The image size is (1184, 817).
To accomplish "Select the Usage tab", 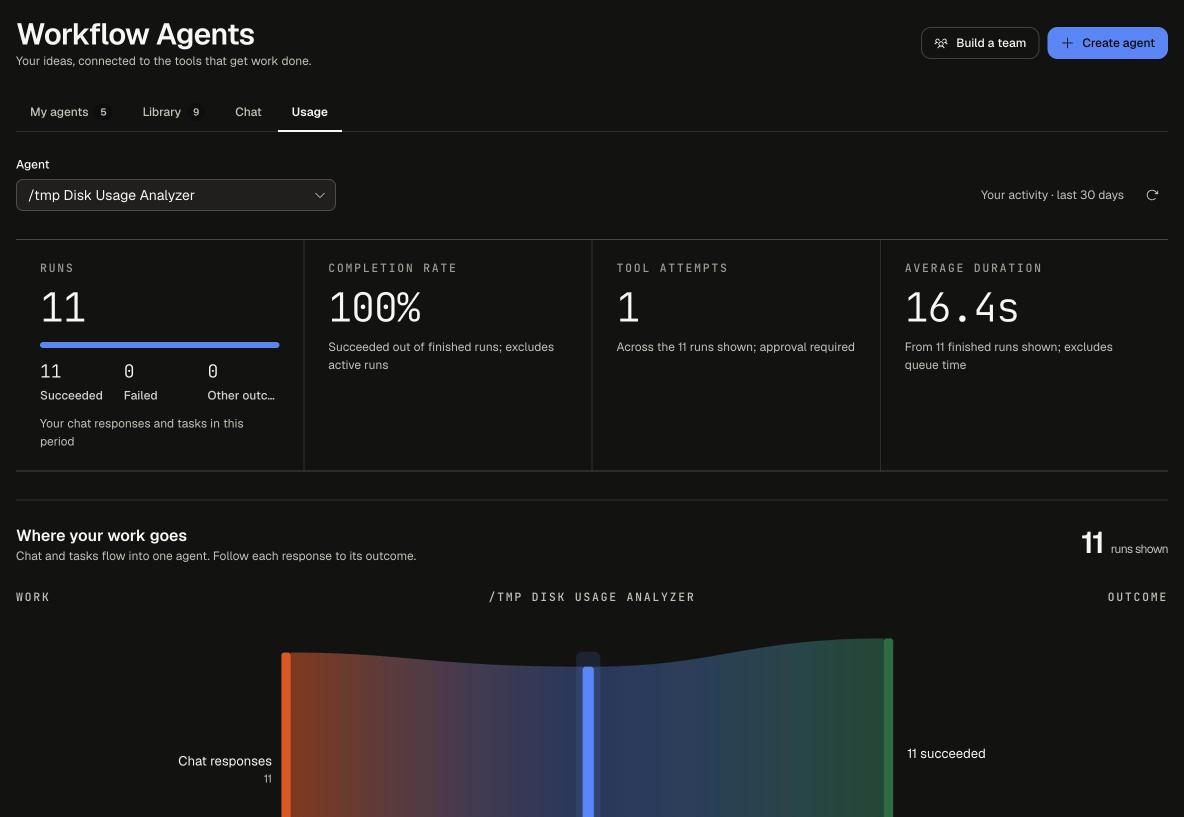I will point(310,112).
